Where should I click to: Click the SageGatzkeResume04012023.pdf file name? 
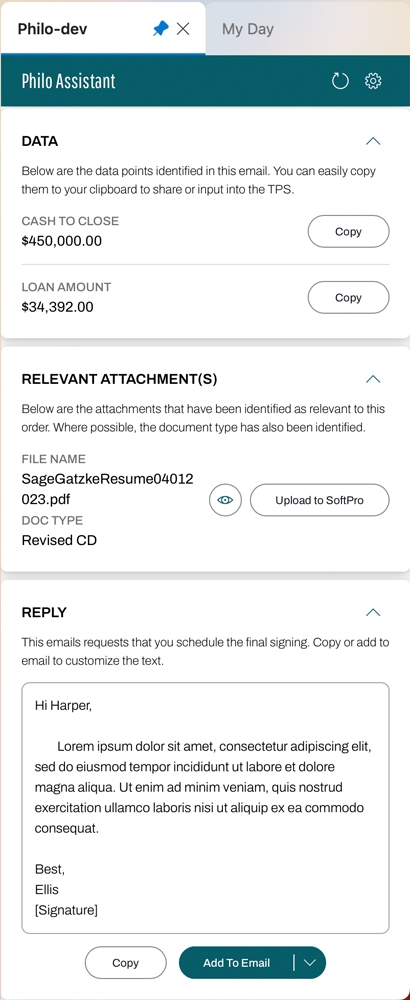(107, 489)
